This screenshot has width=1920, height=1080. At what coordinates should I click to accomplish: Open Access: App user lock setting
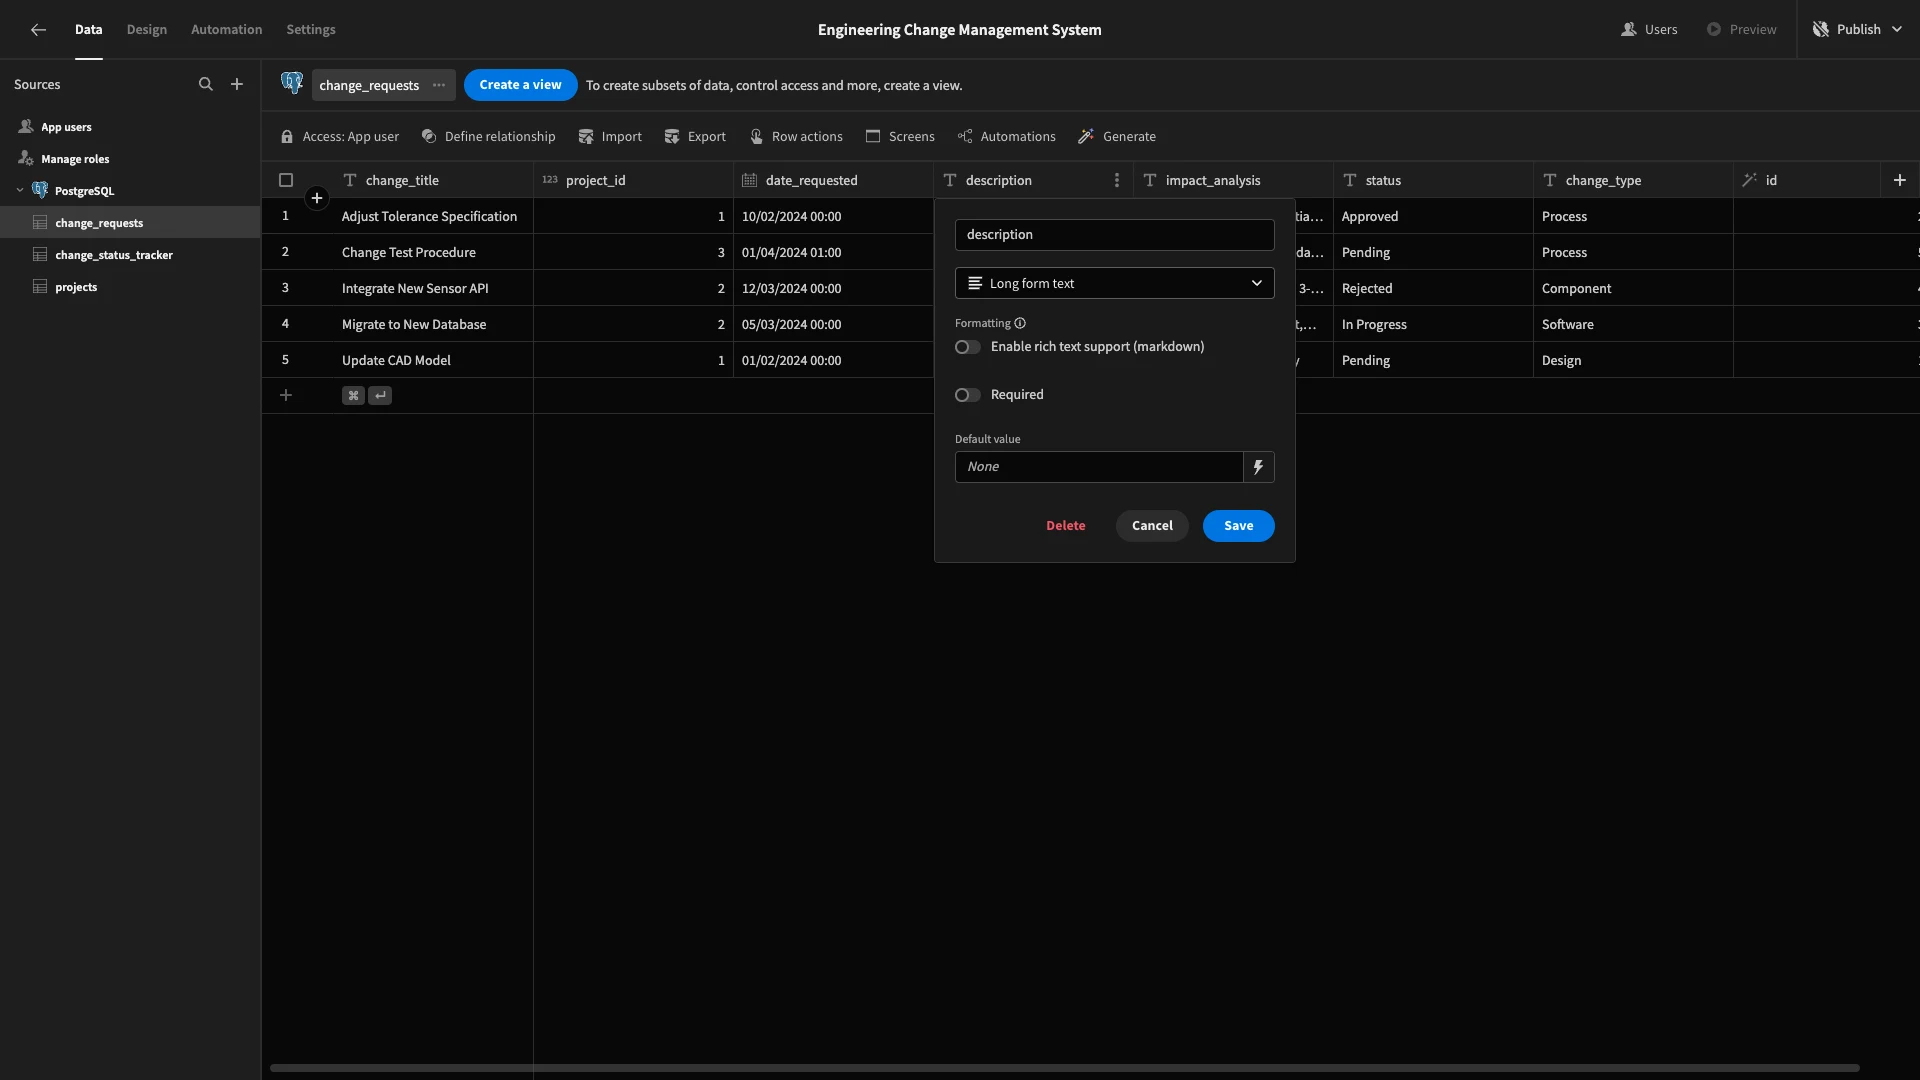pos(339,137)
